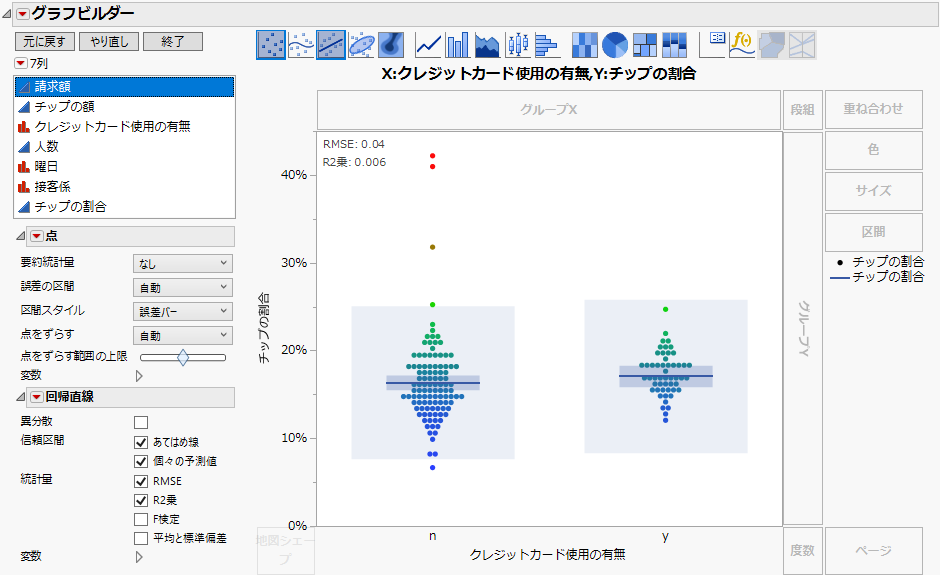
Task: Open the 要約統計量 dropdown
Action: [x=182, y=263]
